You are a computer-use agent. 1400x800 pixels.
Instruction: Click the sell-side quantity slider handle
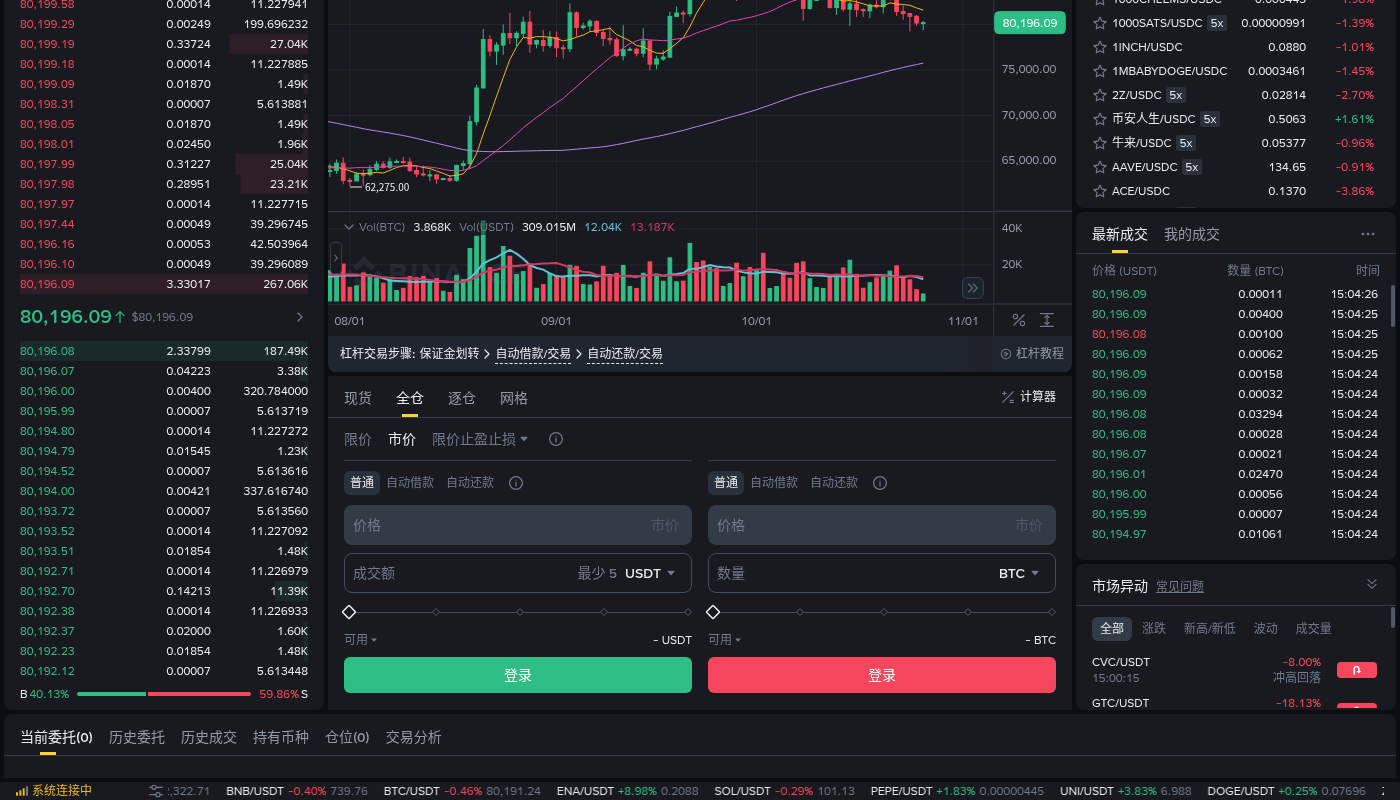[x=713, y=611]
